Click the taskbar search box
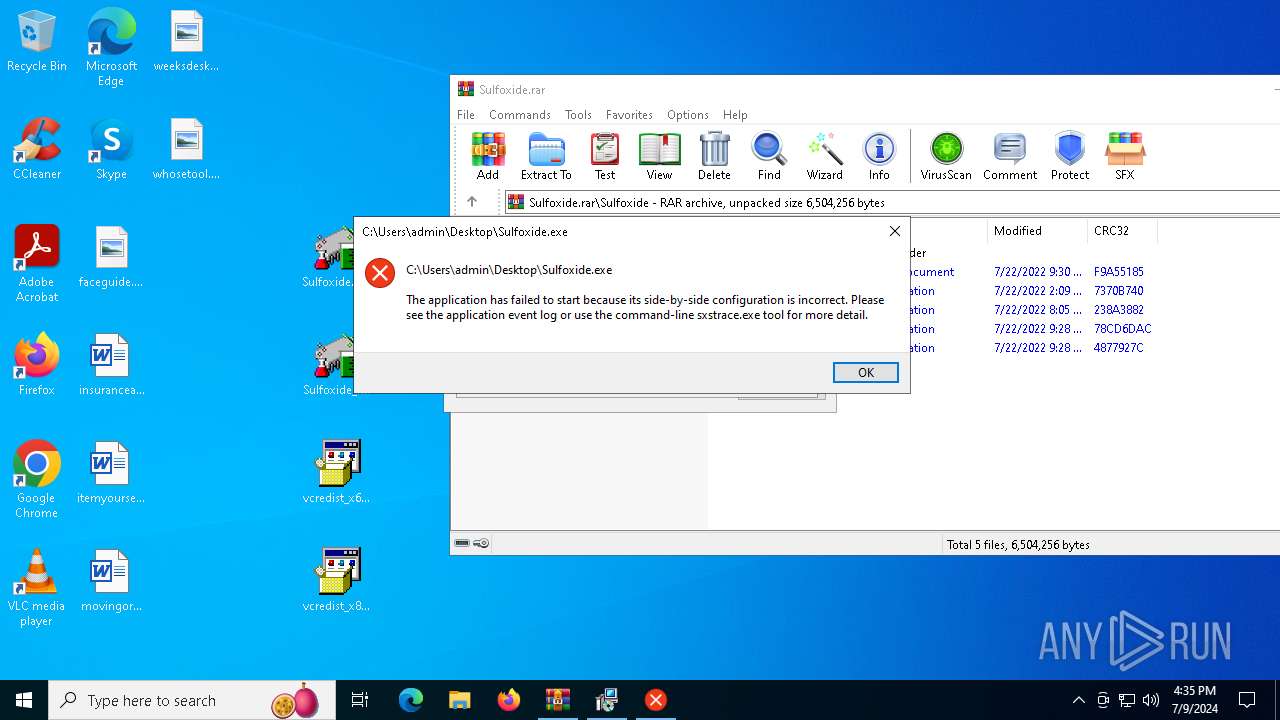1280x720 pixels. click(x=192, y=700)
